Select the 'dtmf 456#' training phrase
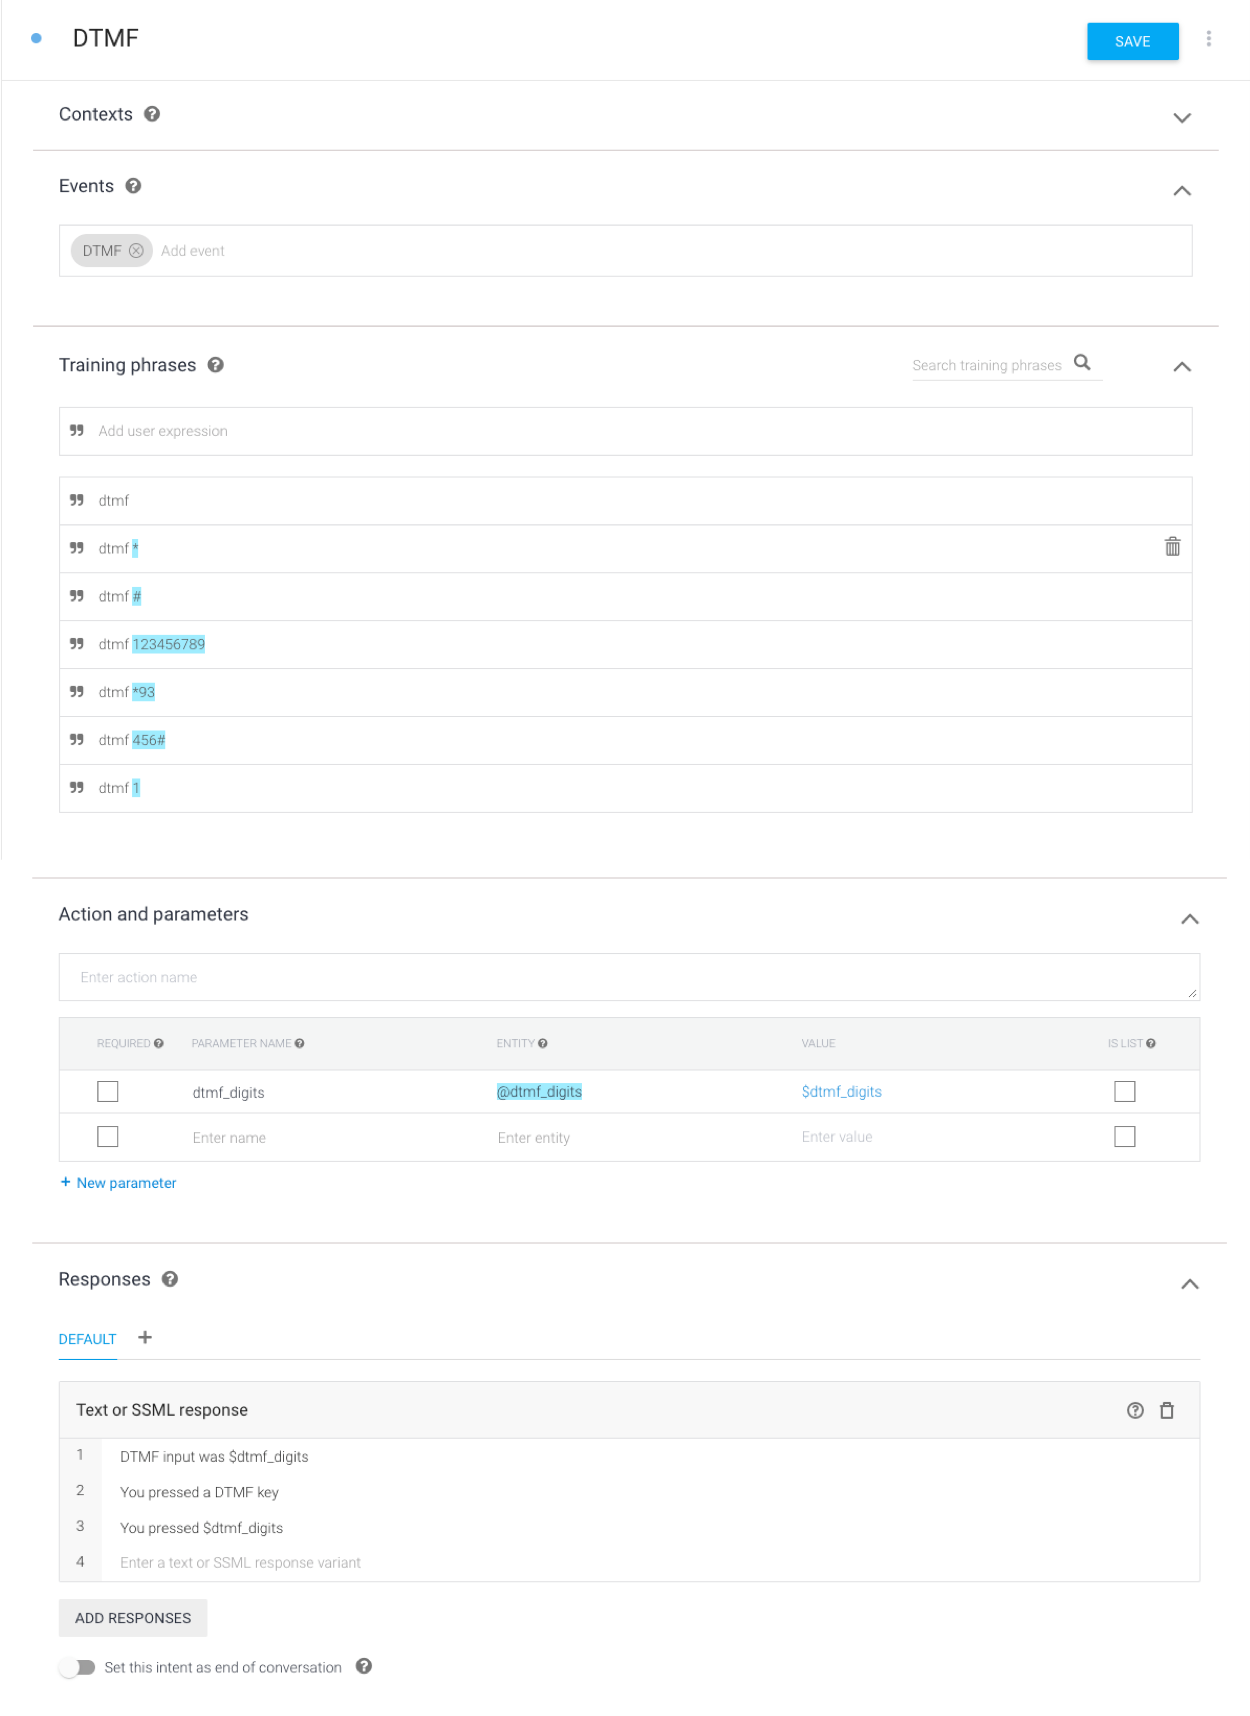Screen dimensions: 1250x1716 tap(626, 741)
